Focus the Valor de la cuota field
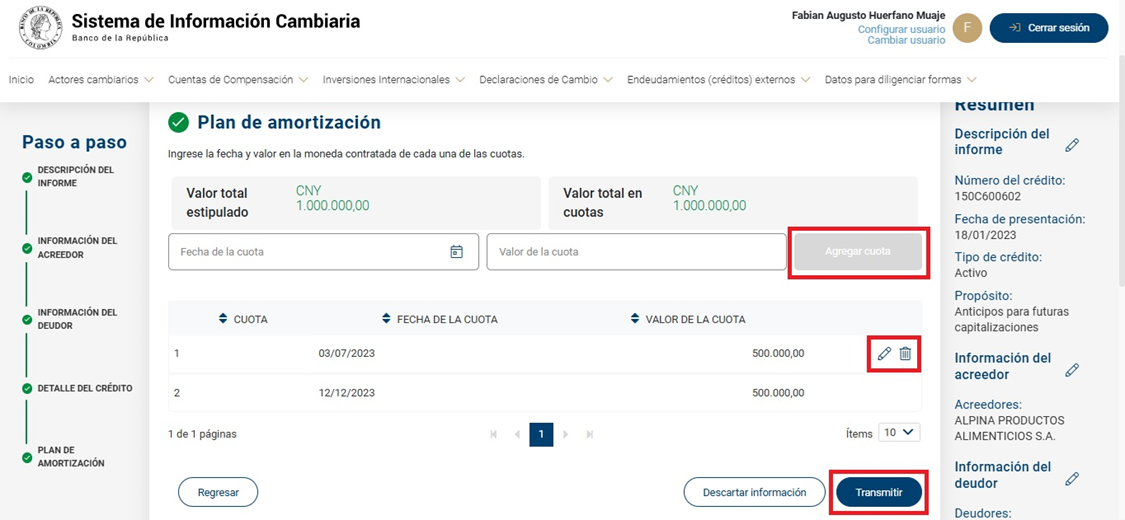This screenshot has height=520, width=1125. 636,252
